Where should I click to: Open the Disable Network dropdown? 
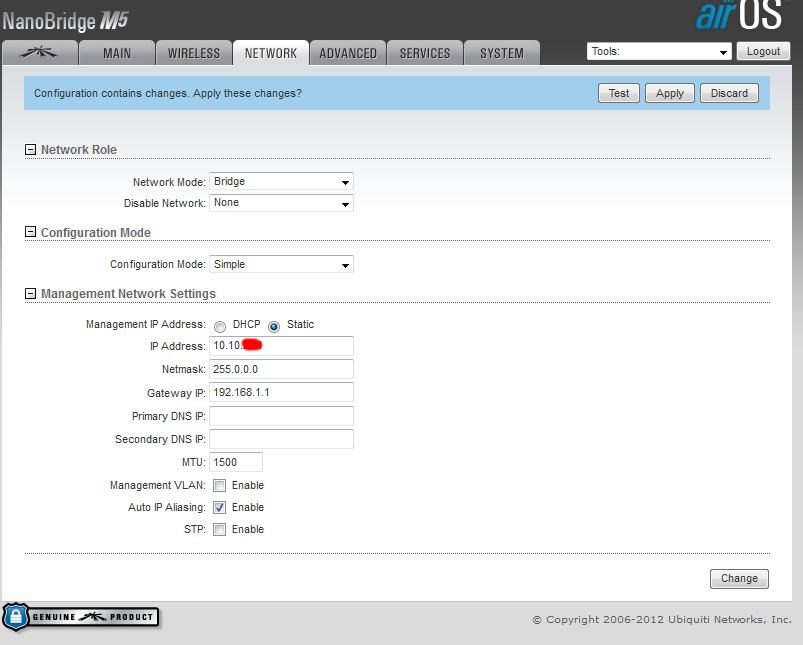tap(281, 203)
